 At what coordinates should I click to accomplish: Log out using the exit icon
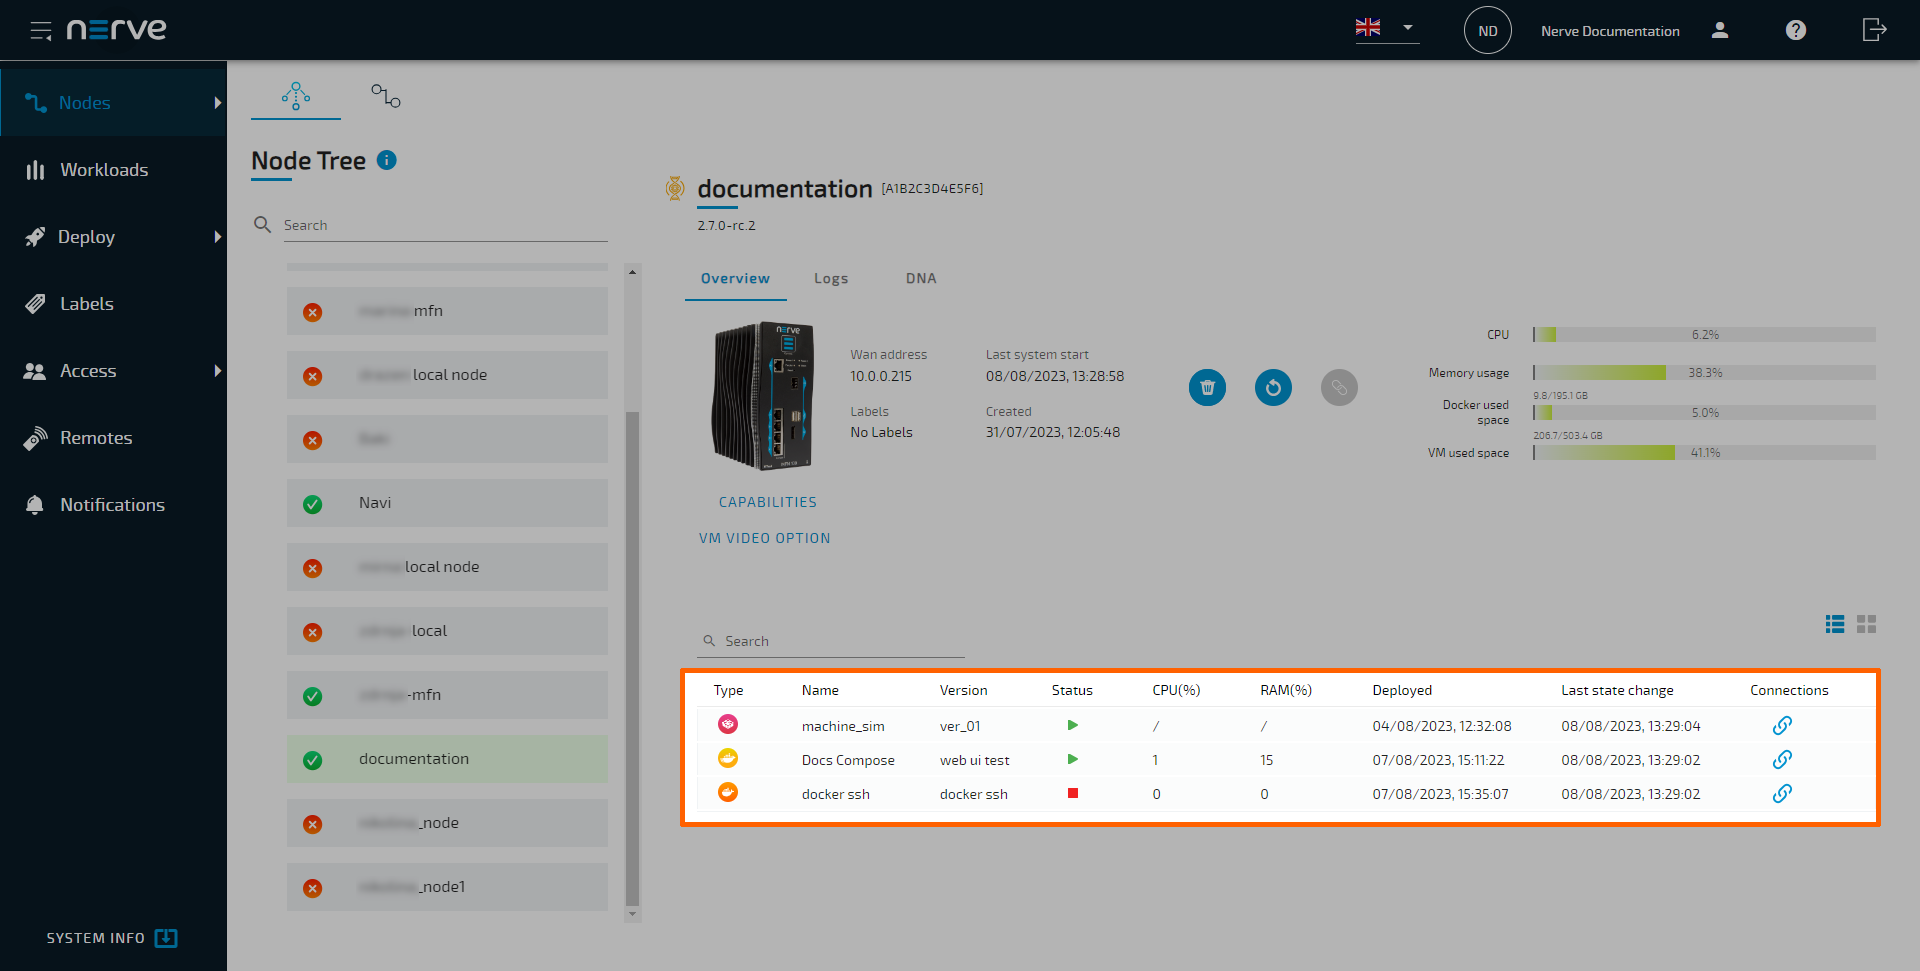point(1874,30)
